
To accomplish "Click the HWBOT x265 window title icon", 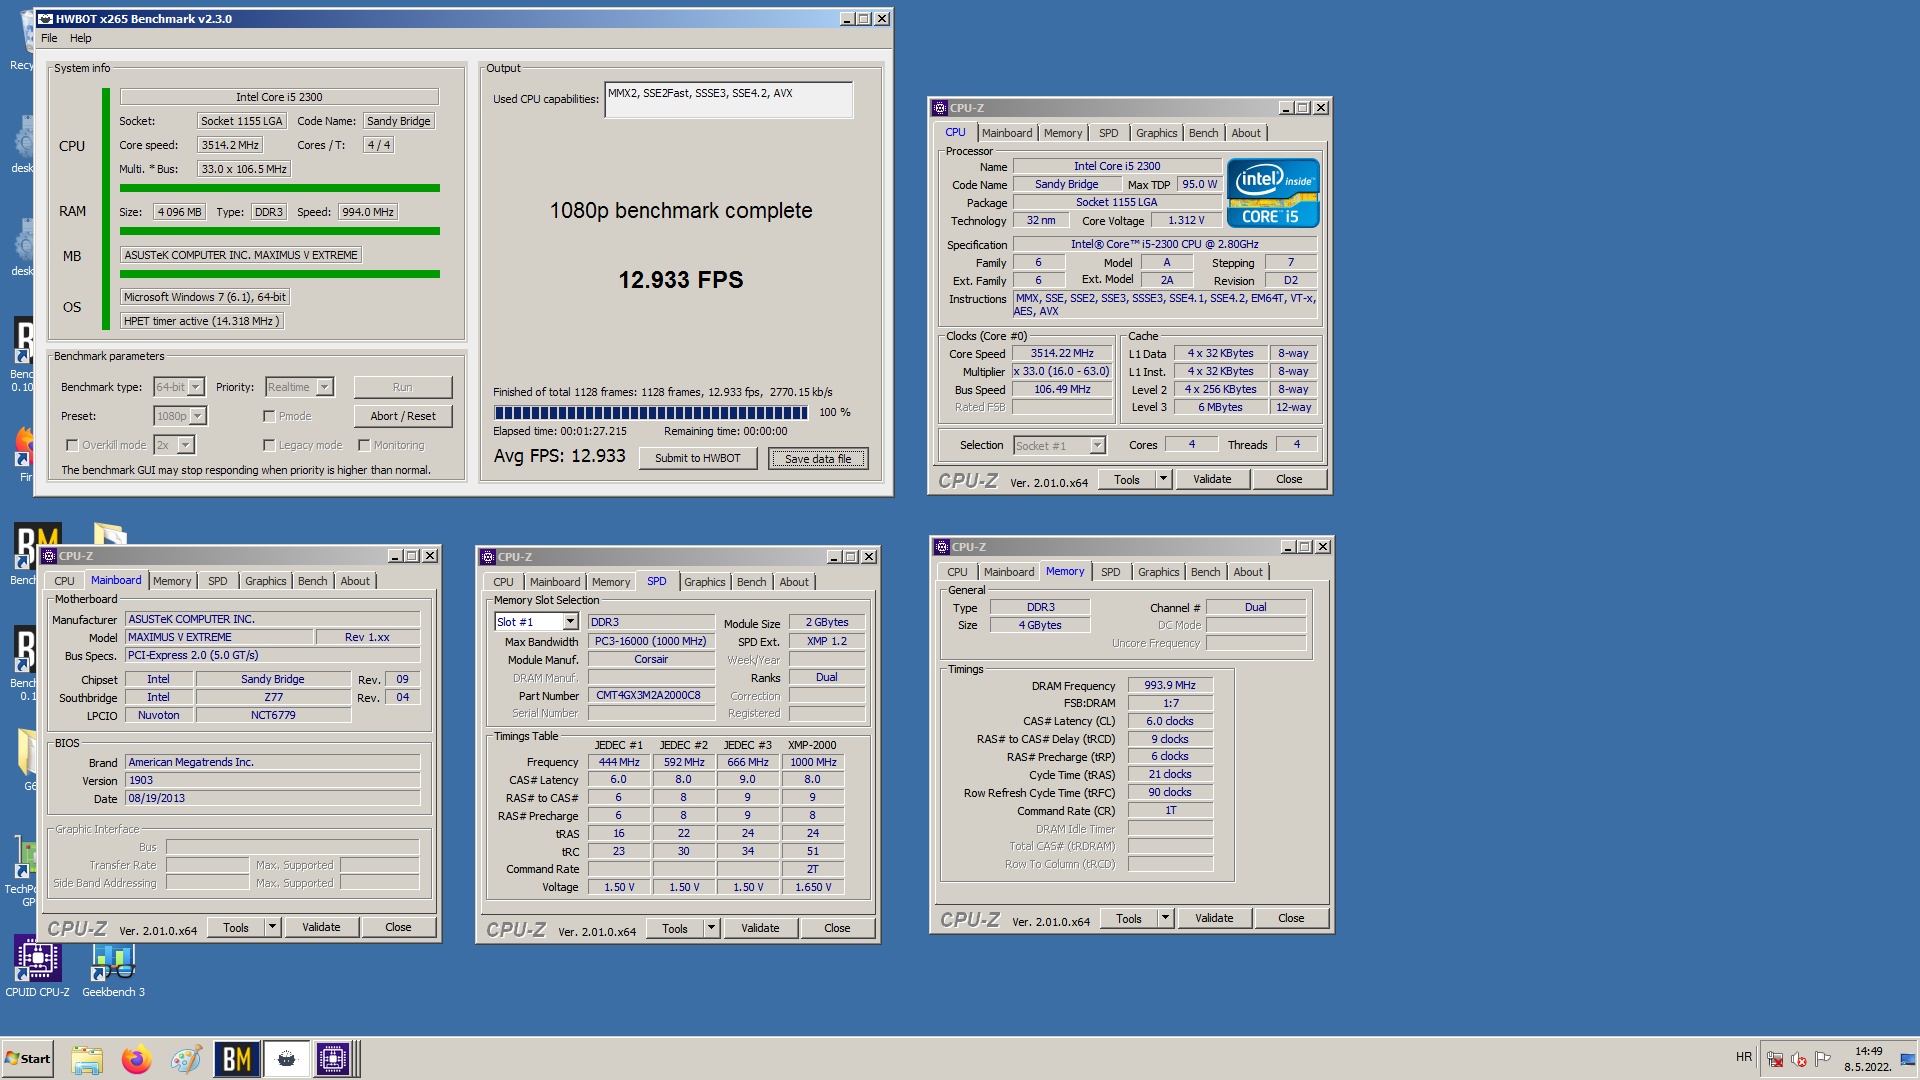I will tap(45, 19).
